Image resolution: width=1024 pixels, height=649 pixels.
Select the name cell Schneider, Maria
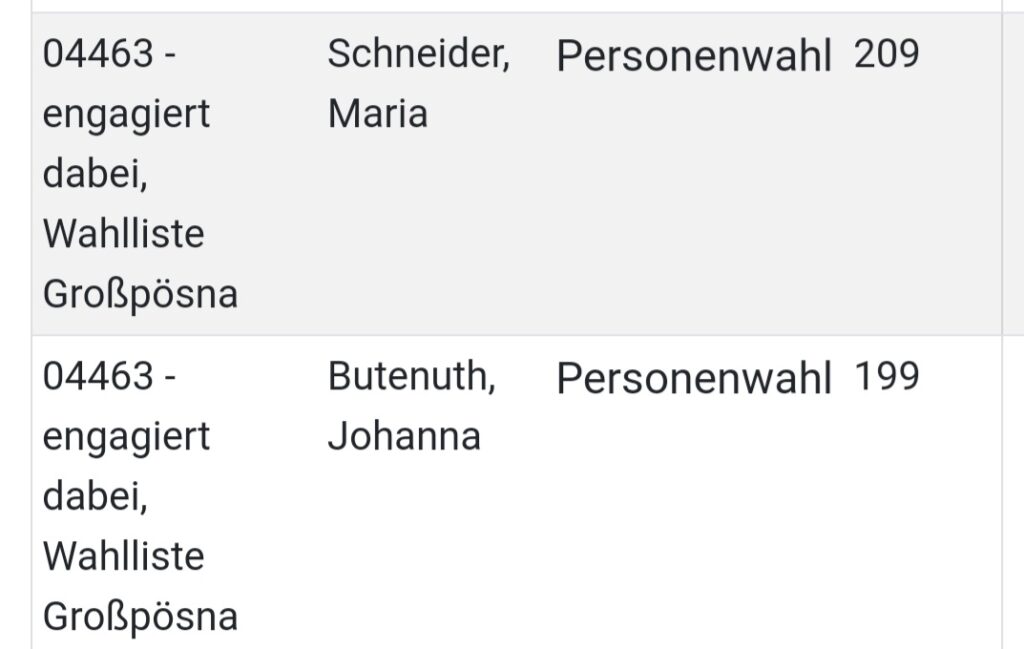click(x=419, y=83)
